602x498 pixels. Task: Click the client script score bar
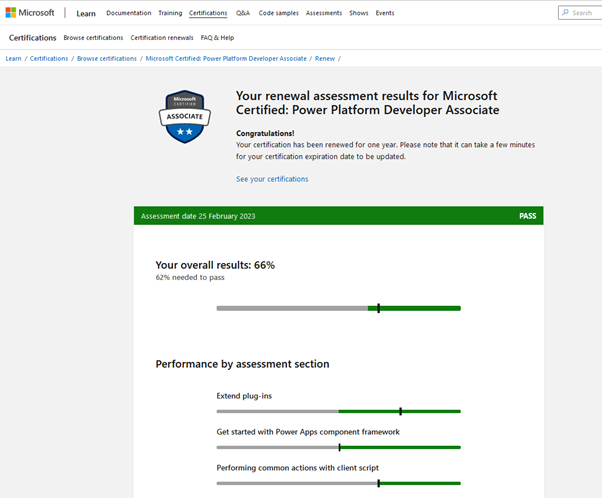point(339,483)
